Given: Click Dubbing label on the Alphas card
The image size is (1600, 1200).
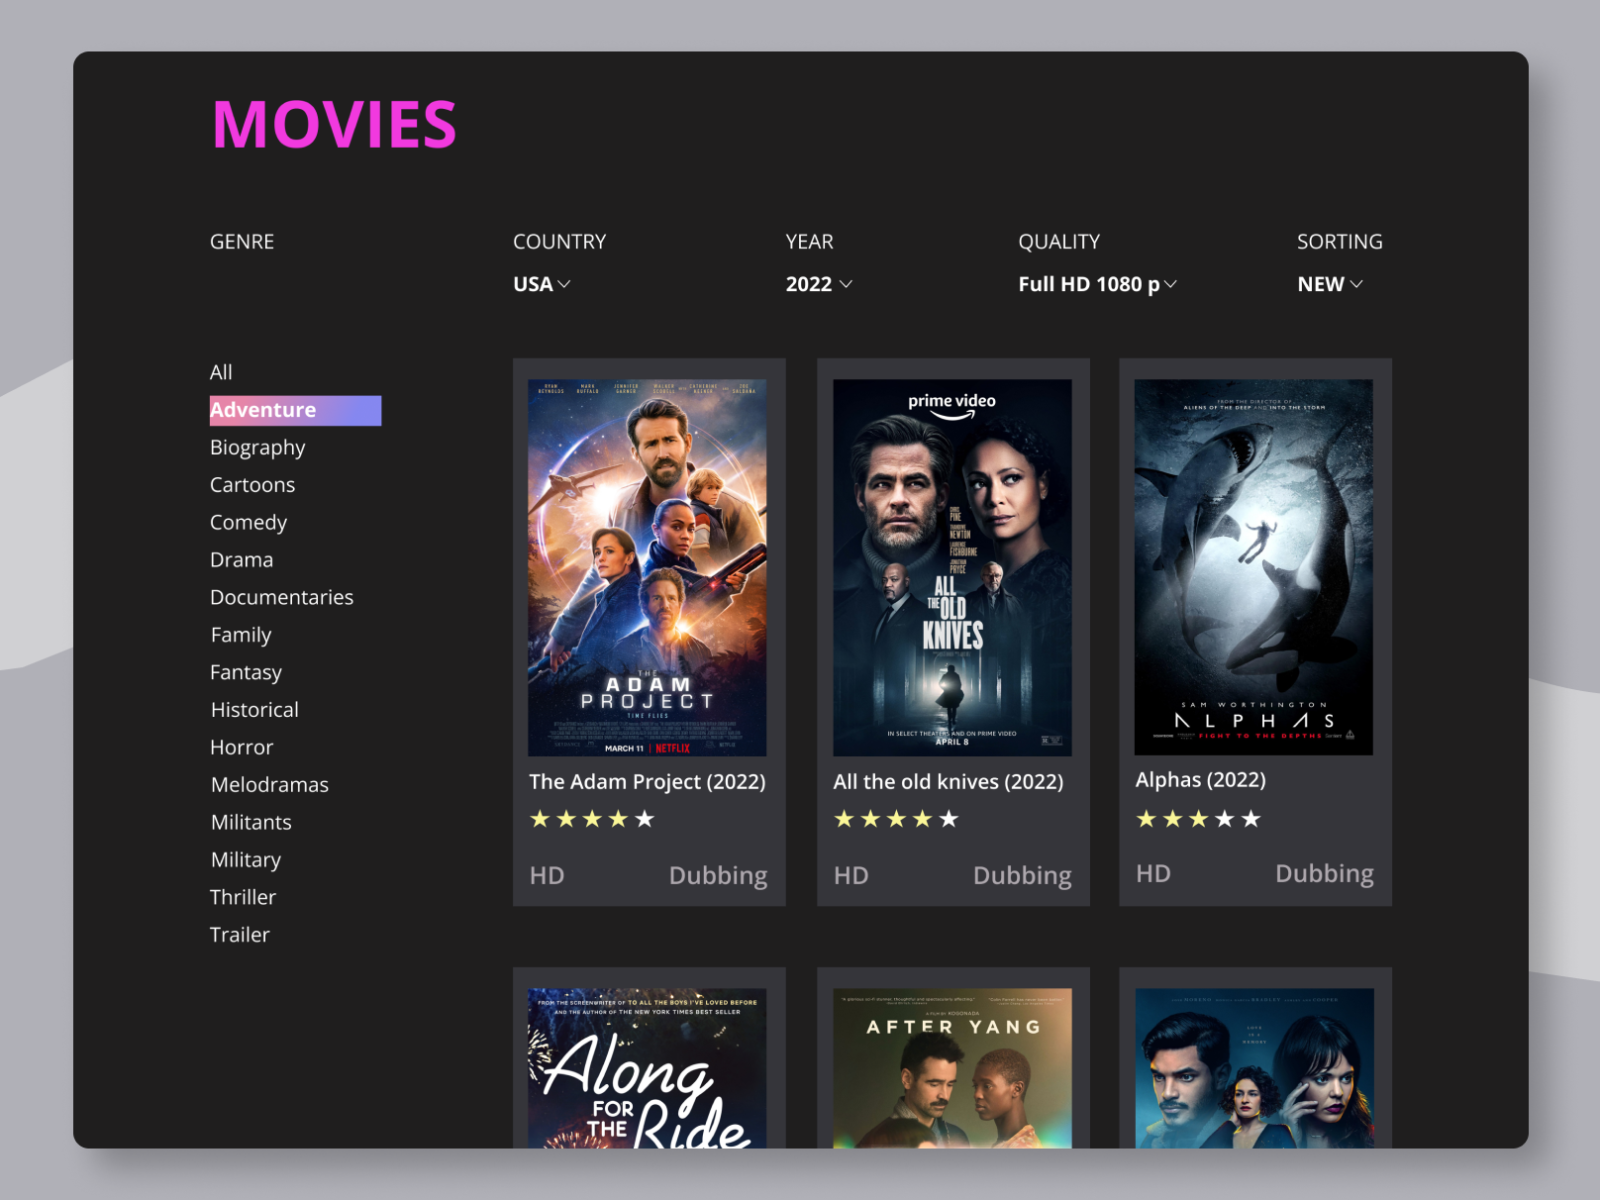Looking at the screenshot, I should click(x=1324, y=874).
